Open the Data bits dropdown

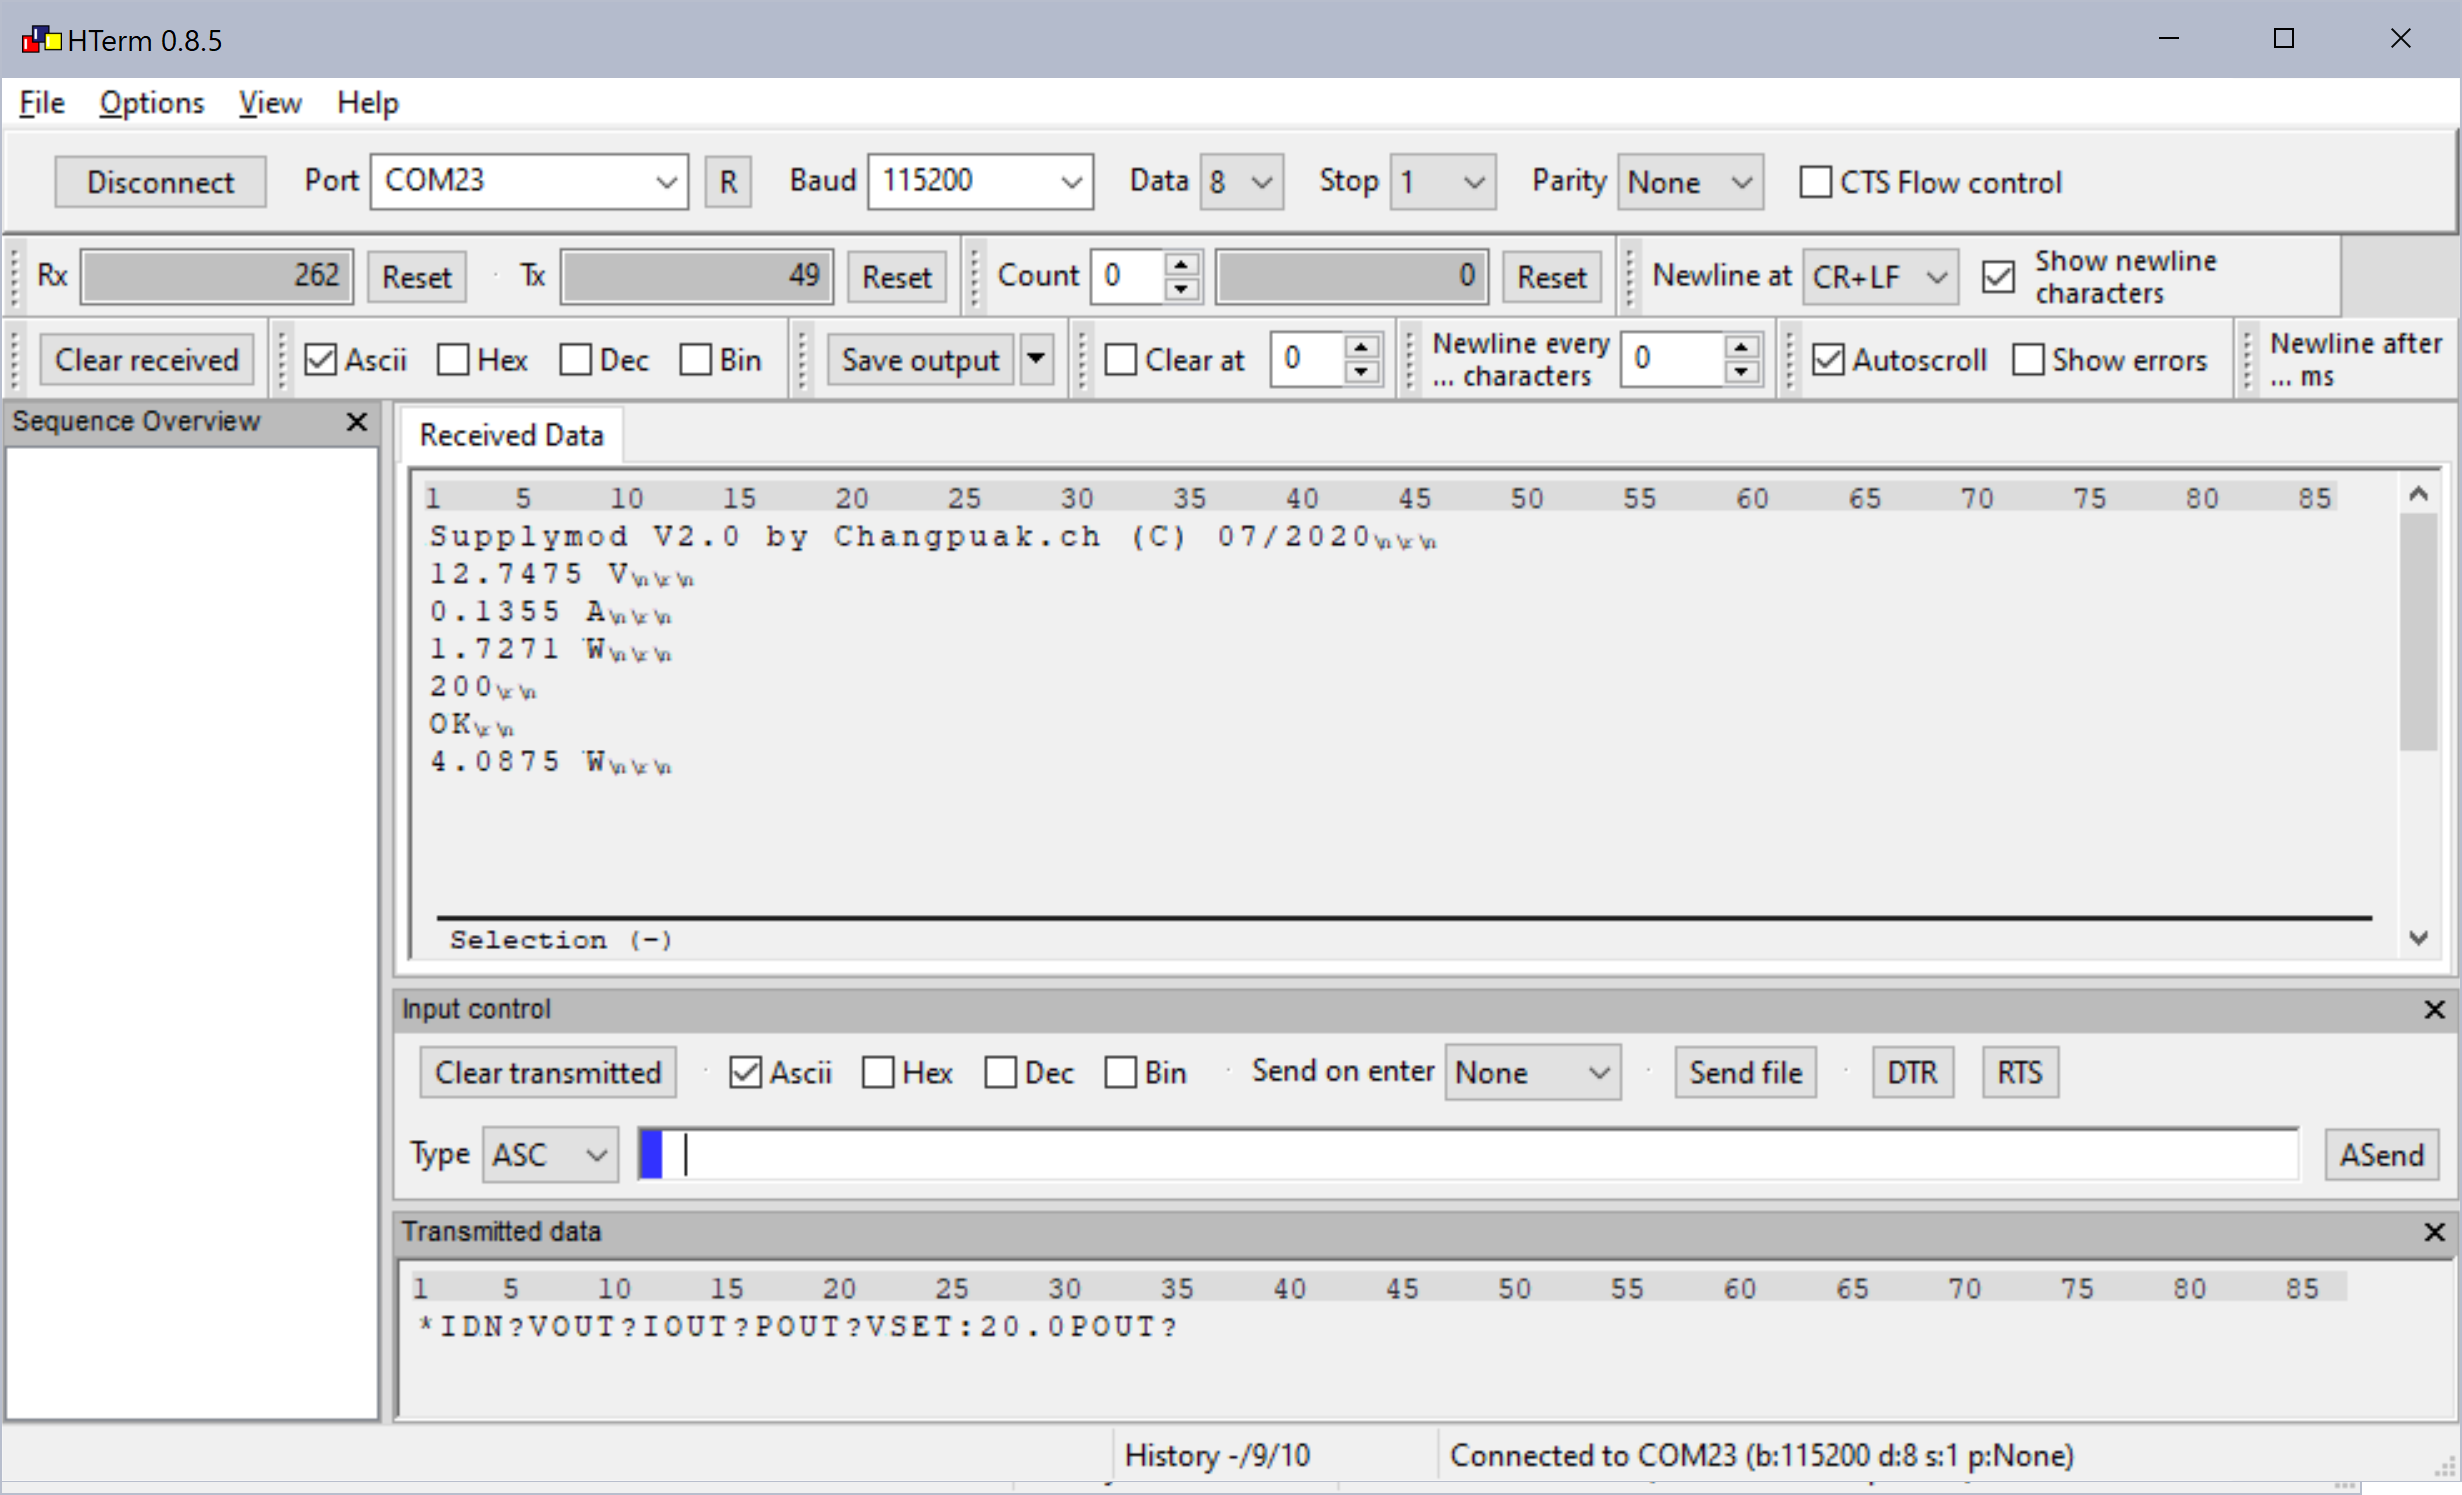pos(1242,181)
